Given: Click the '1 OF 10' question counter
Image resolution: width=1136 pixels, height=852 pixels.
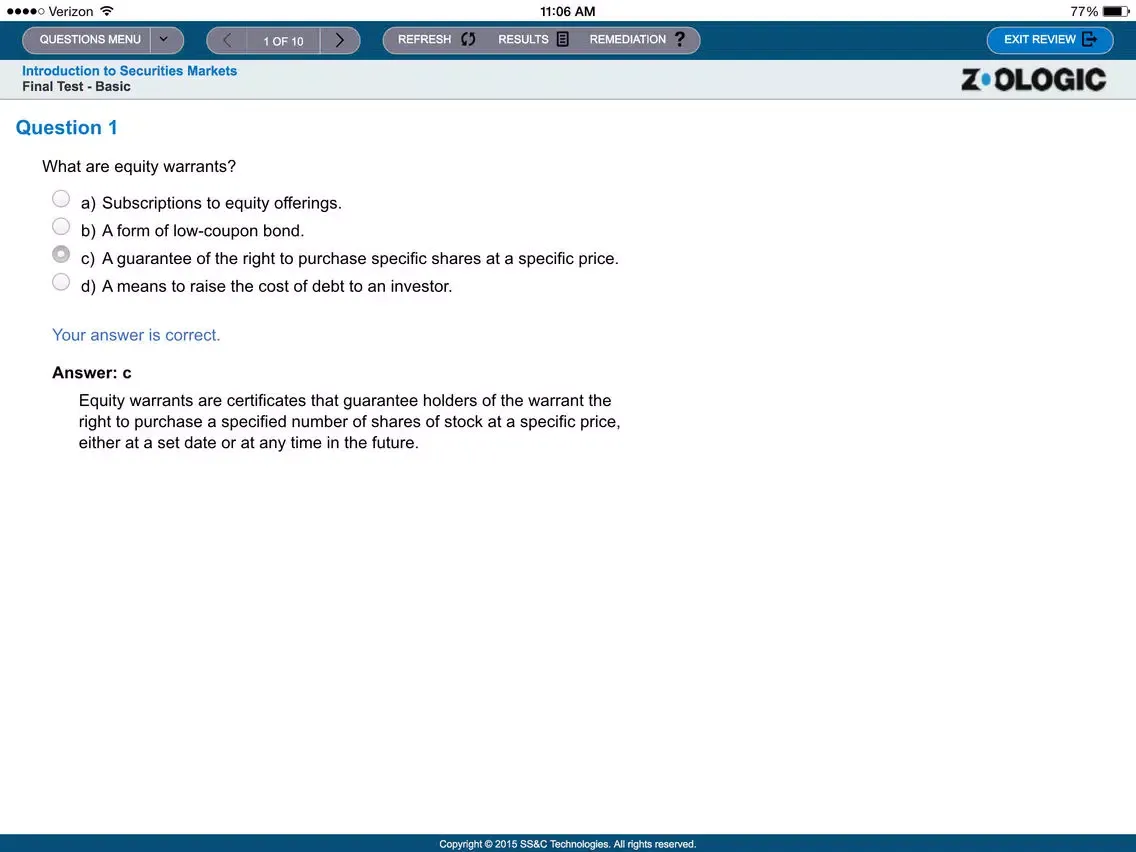Looking at the screenshot, I should point(283,41).
